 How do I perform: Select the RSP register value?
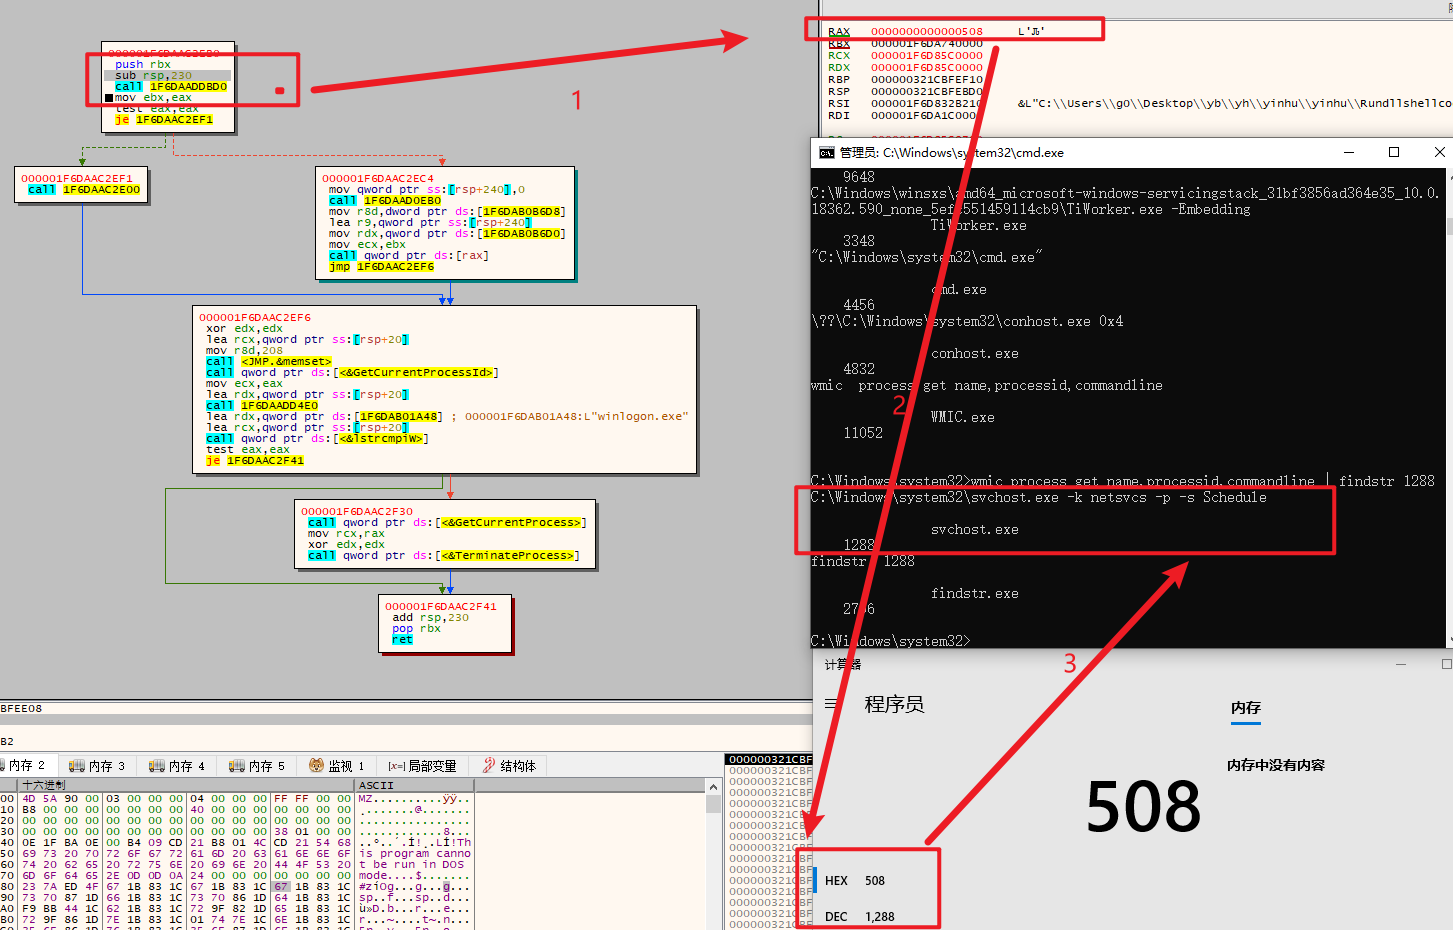coord(927,92)
